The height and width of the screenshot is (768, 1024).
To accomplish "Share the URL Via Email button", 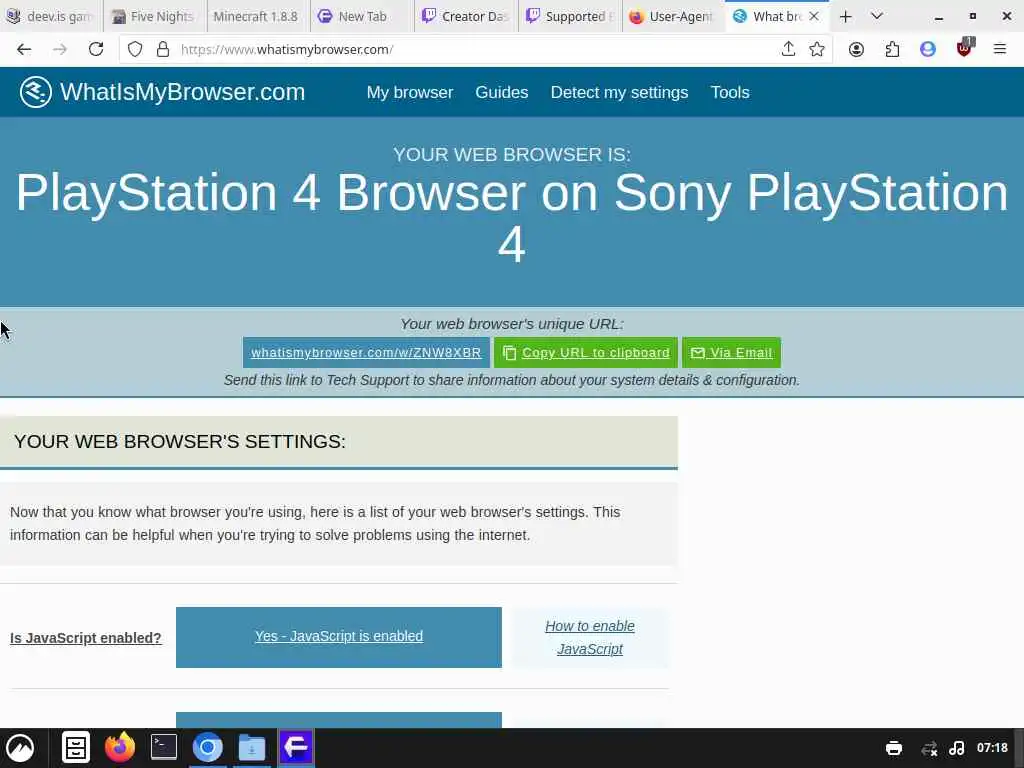I will click(x=731, y=353).
